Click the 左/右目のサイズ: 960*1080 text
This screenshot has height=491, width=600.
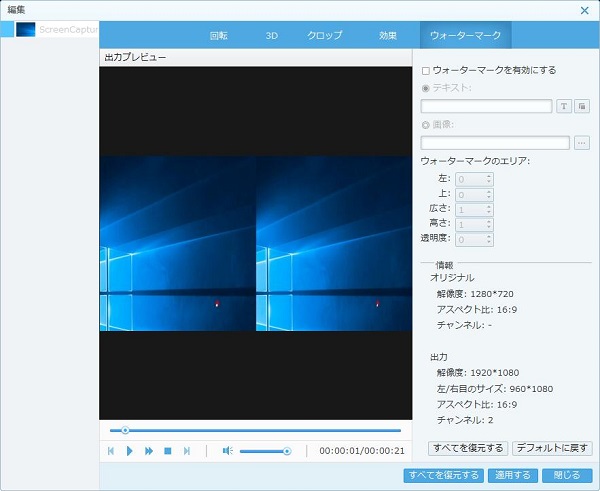495,389
